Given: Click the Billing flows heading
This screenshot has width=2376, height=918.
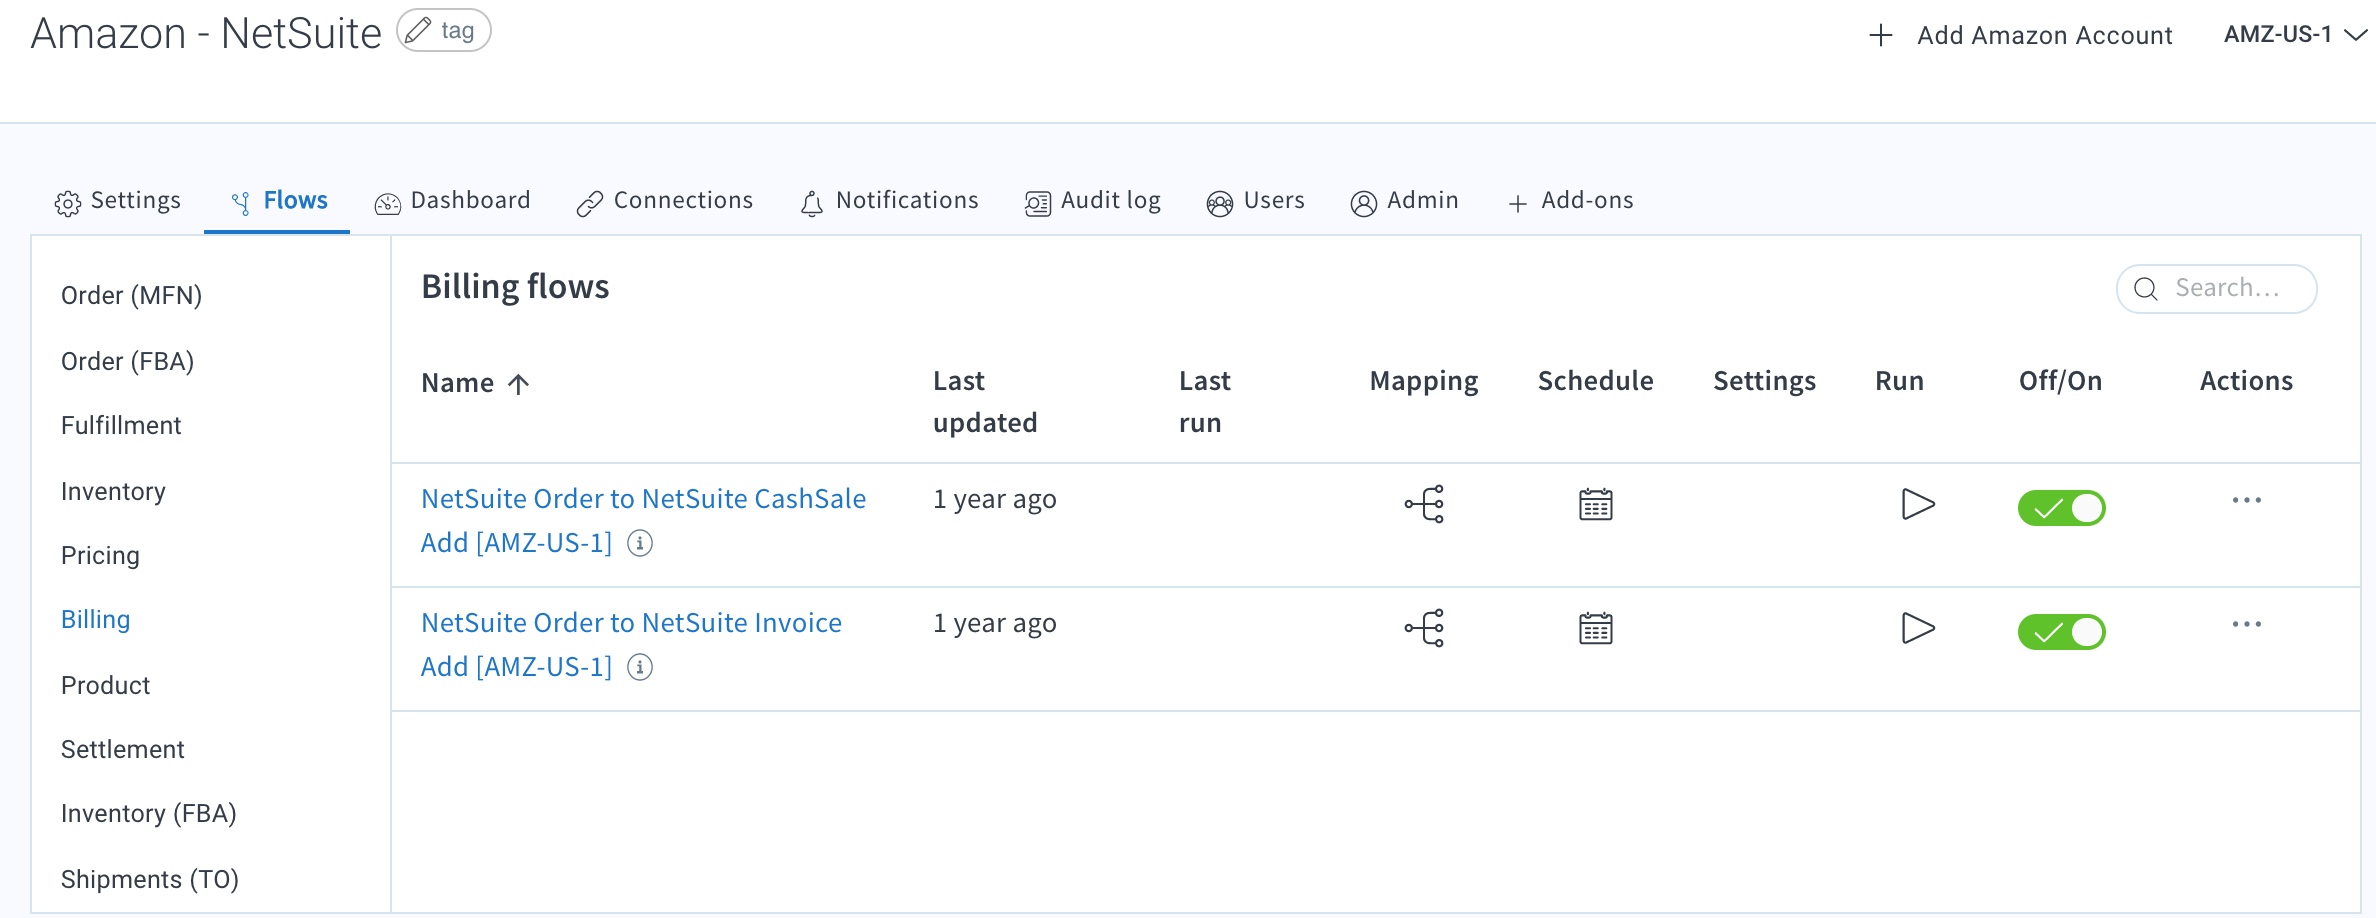Looking at the screenshot, I should 515,287.
